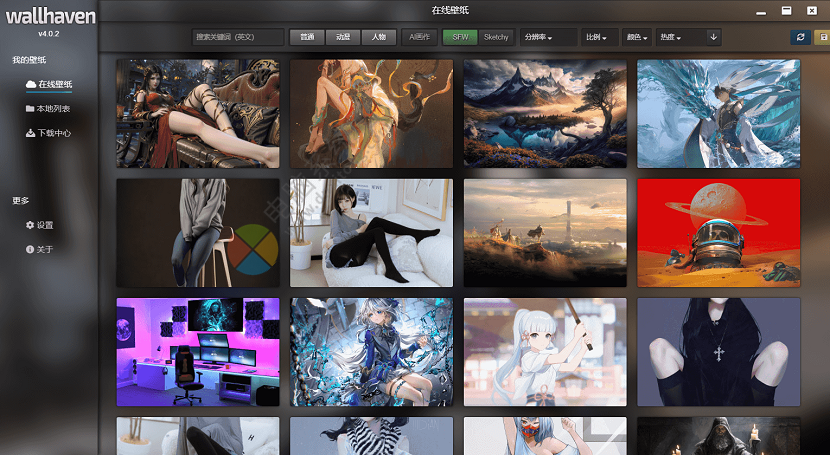830x455 pixels.
Task: Click the descending sort arrow icon
Action: [713, 37]
